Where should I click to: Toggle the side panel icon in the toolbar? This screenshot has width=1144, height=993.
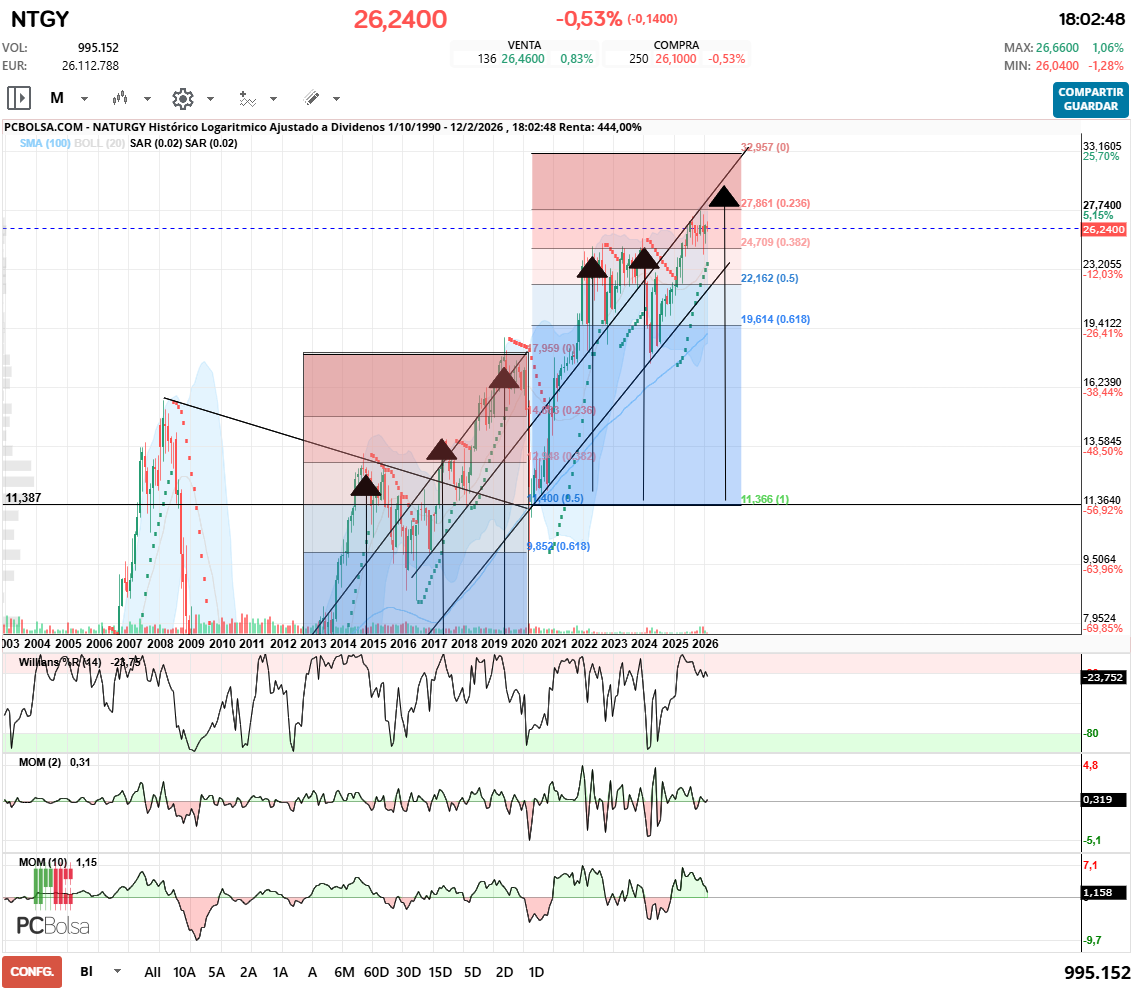pyautogui.click(x=19, y=98)
